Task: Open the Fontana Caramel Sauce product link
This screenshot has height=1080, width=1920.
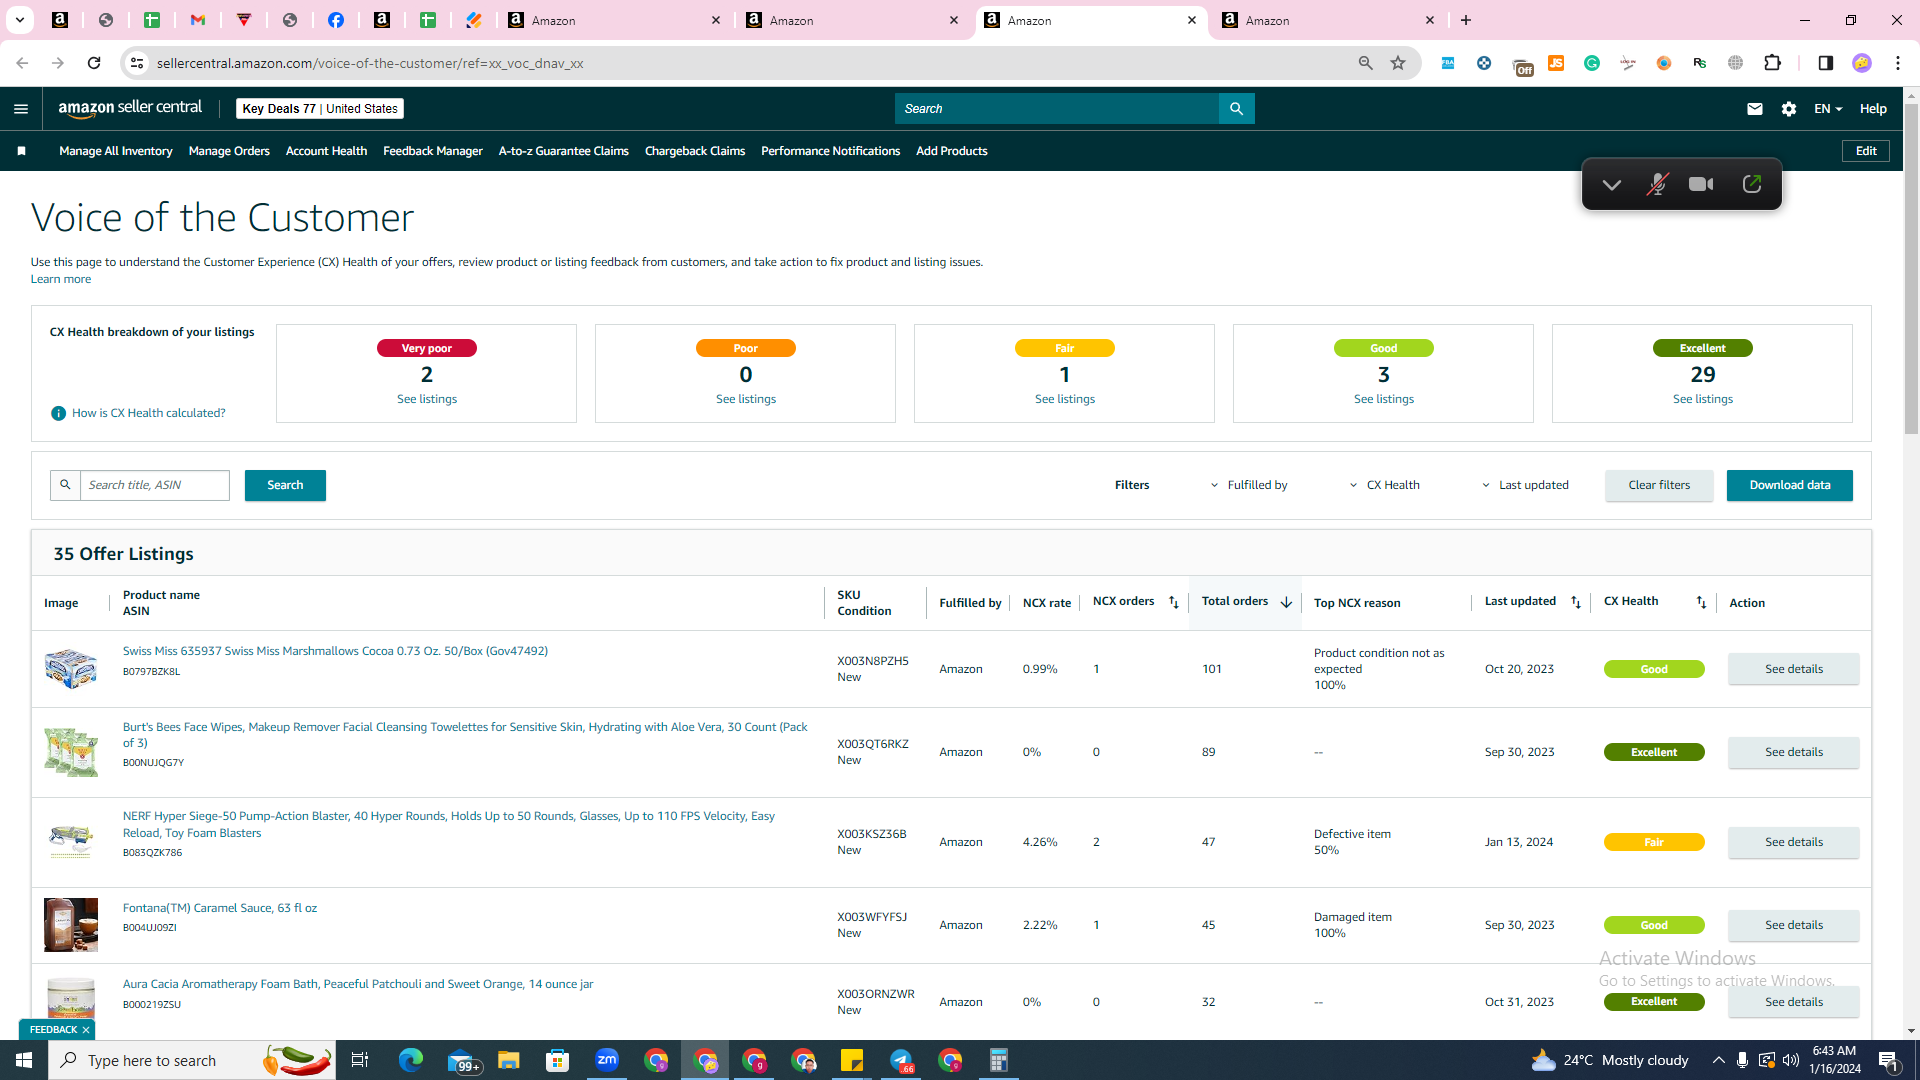Action: [220, 908]
